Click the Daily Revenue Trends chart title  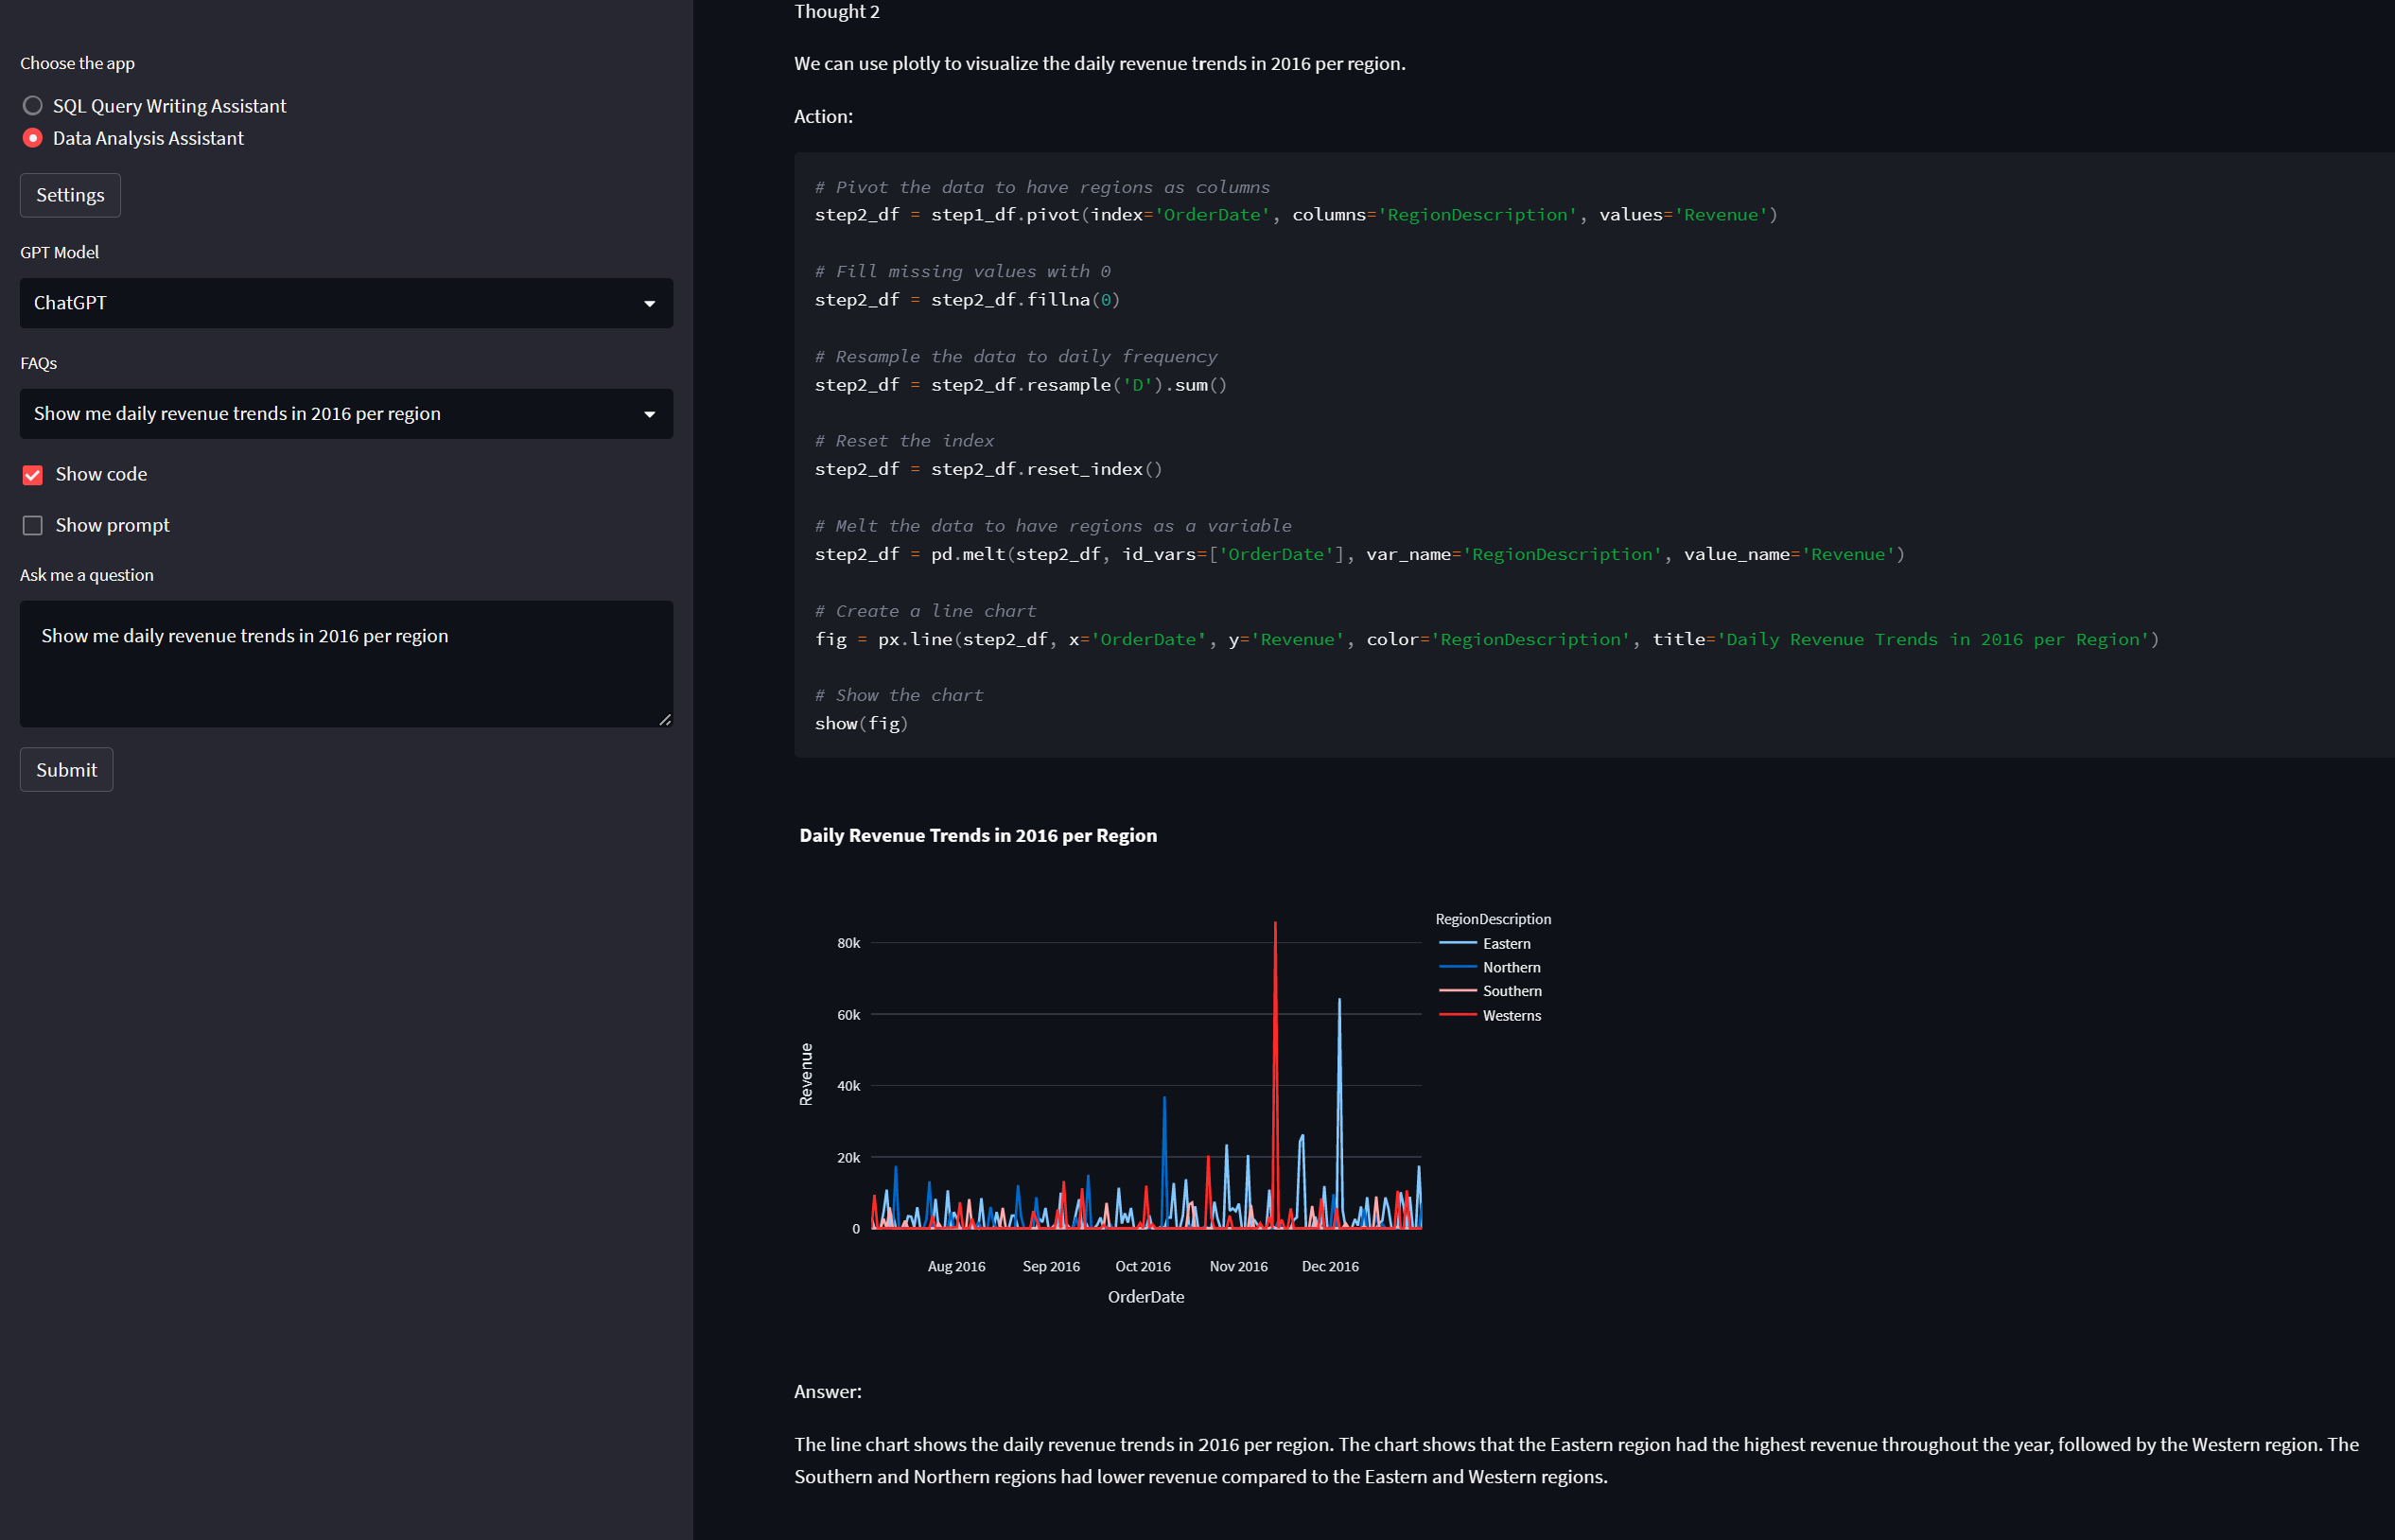click(x=977, y=836)
